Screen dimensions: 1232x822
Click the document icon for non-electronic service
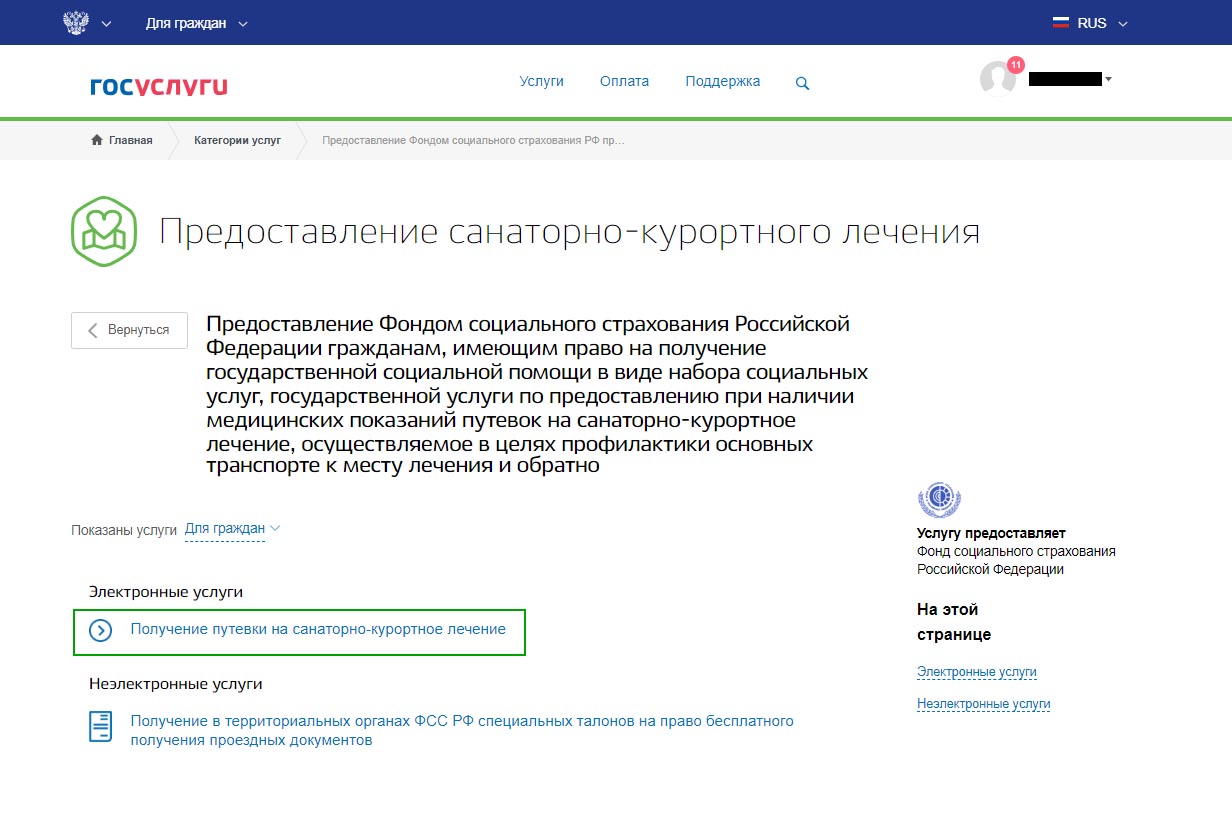[101, 727]
